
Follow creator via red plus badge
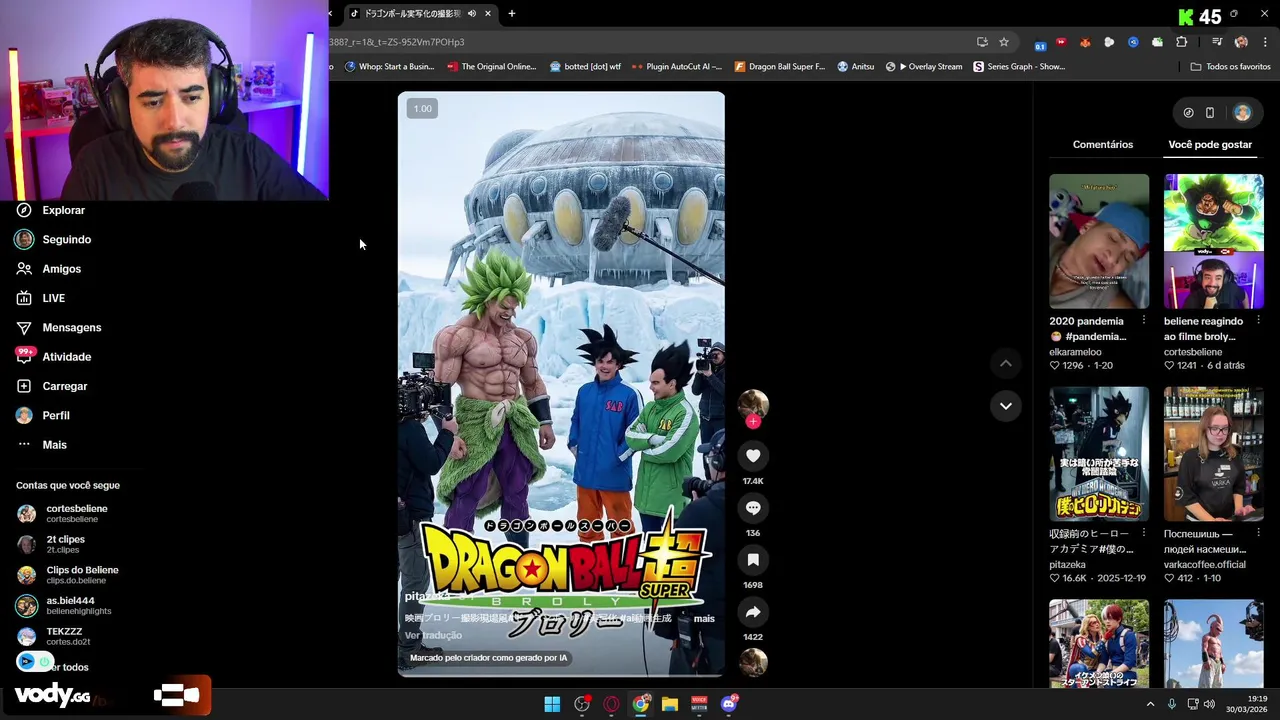pos(753,422)
